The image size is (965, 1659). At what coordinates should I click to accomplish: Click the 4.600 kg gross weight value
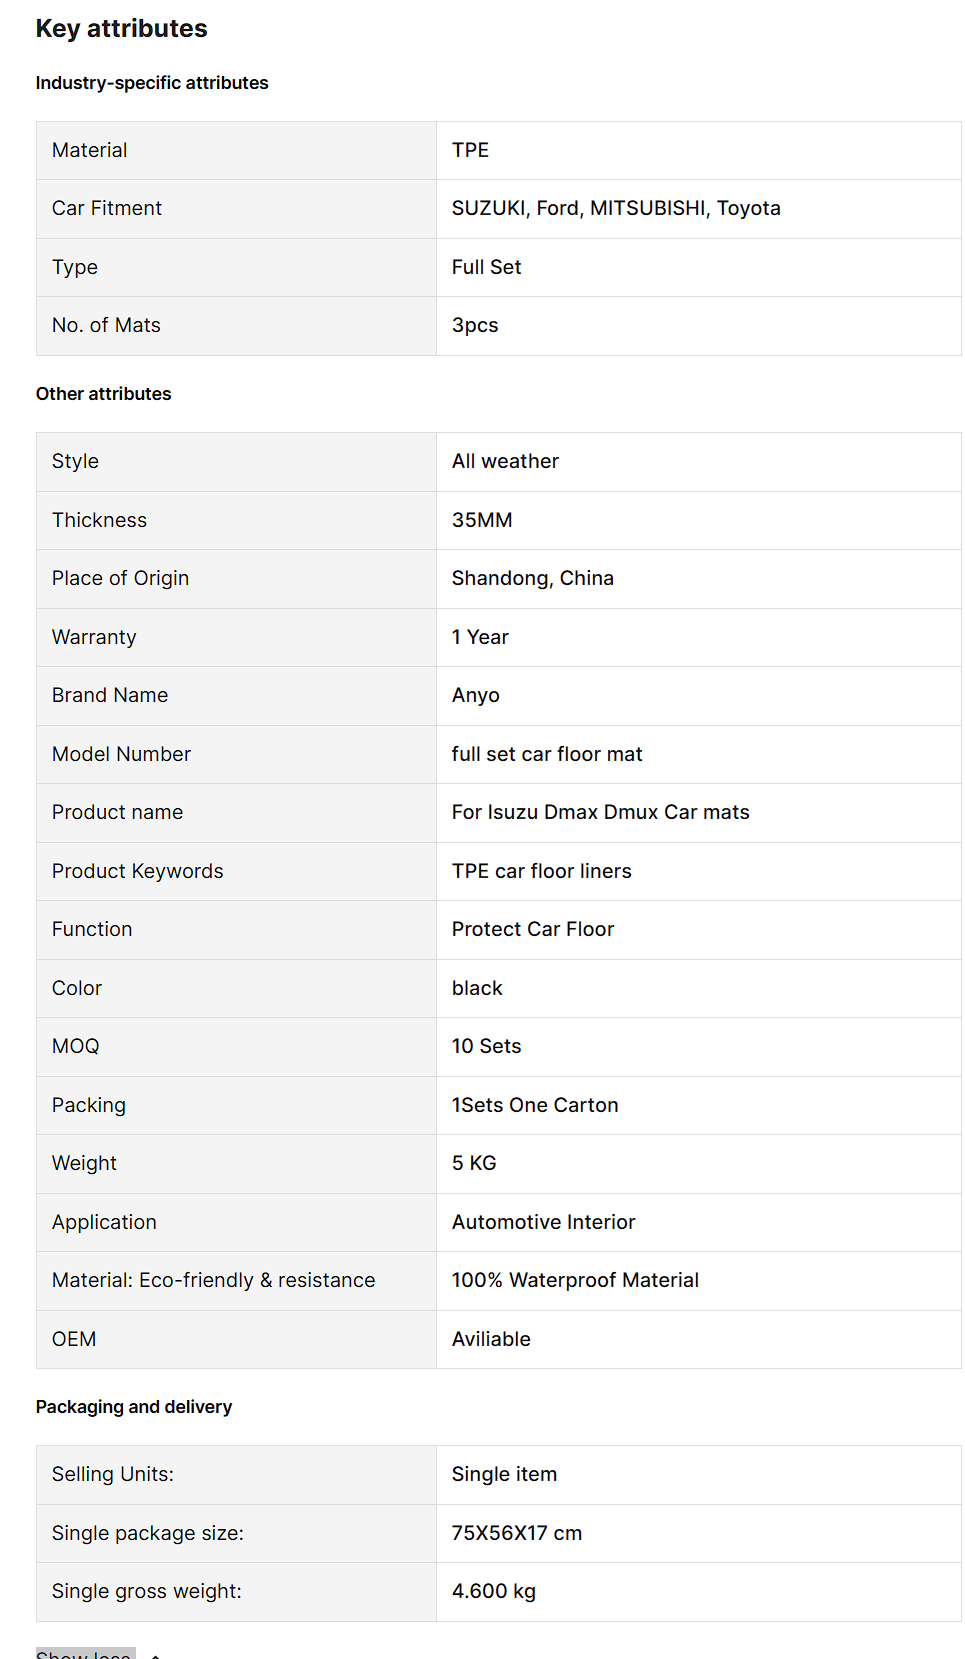[x=493, y=1591]
